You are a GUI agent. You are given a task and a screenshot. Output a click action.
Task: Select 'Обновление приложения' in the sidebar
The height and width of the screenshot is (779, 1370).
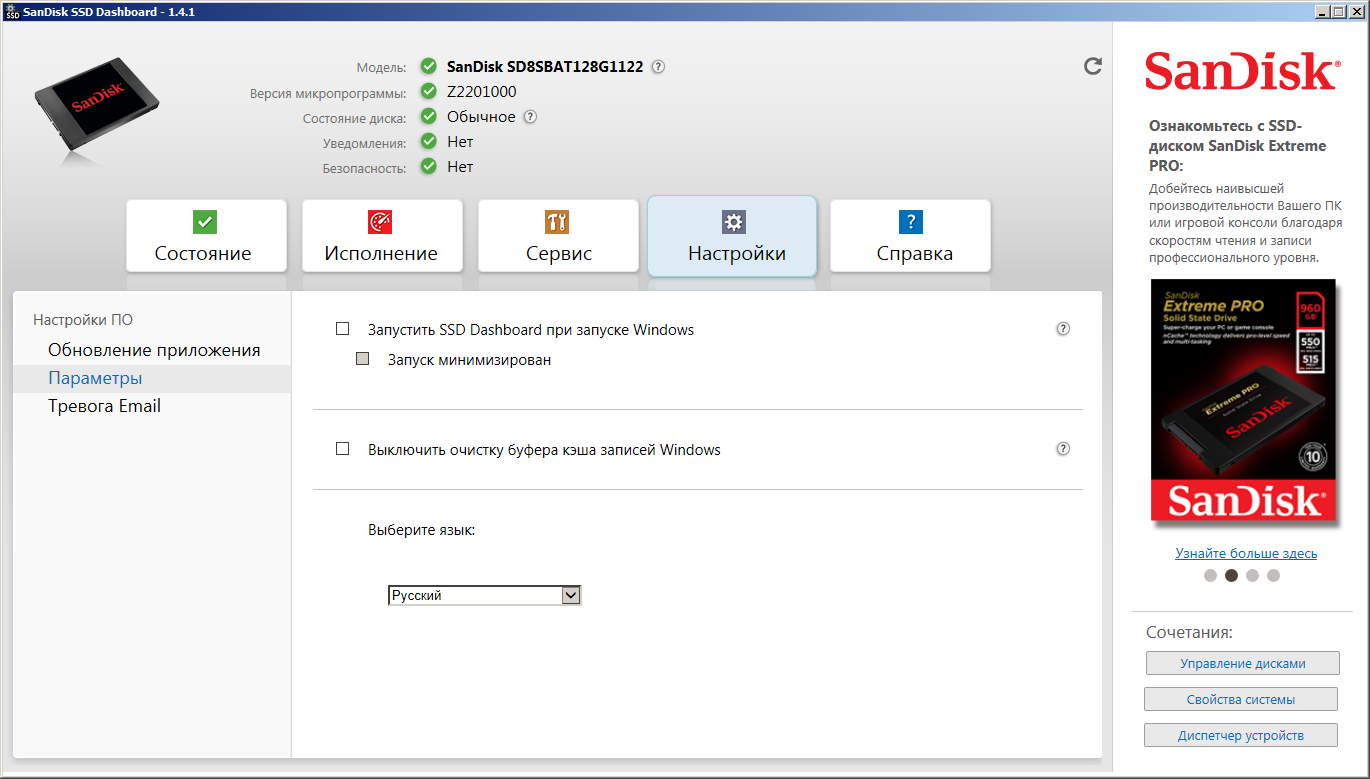tap(154, 350)
